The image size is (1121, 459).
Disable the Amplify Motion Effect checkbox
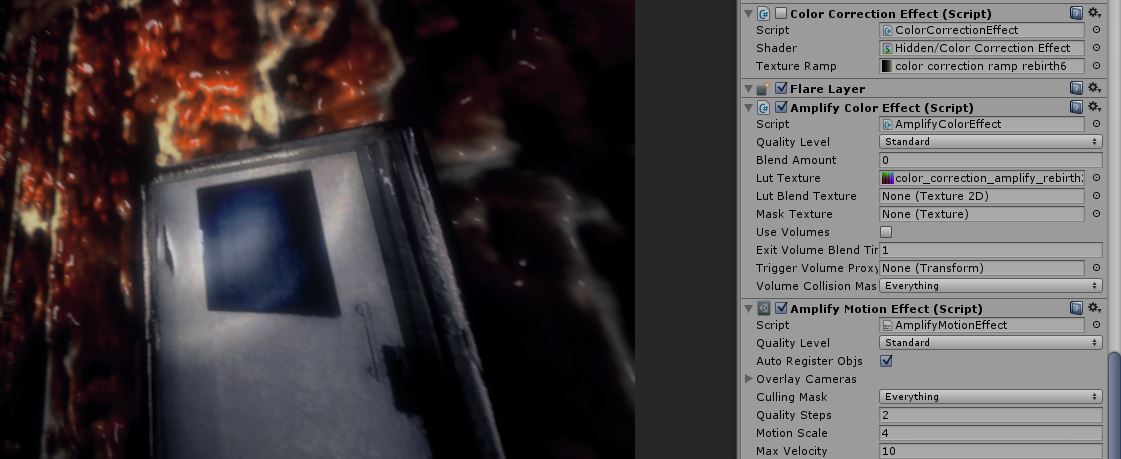coord(781,309)
